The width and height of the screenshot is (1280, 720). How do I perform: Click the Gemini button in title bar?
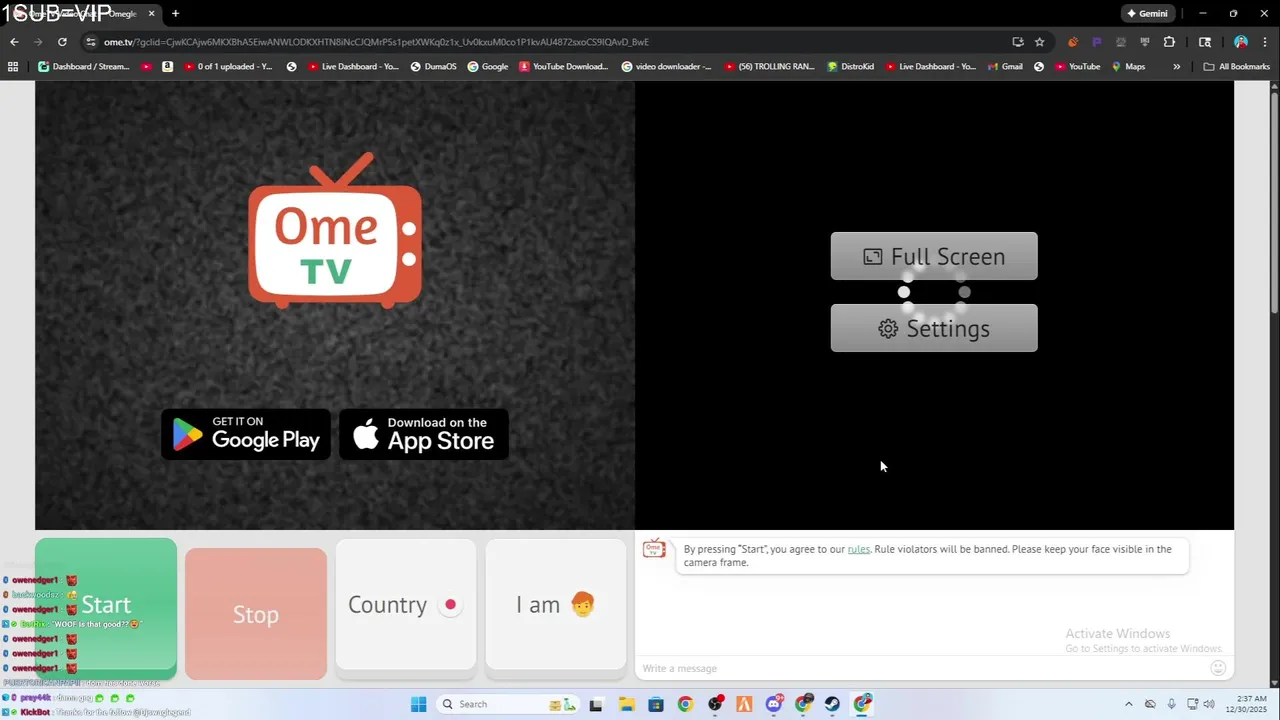click(x=1147, y=14)
